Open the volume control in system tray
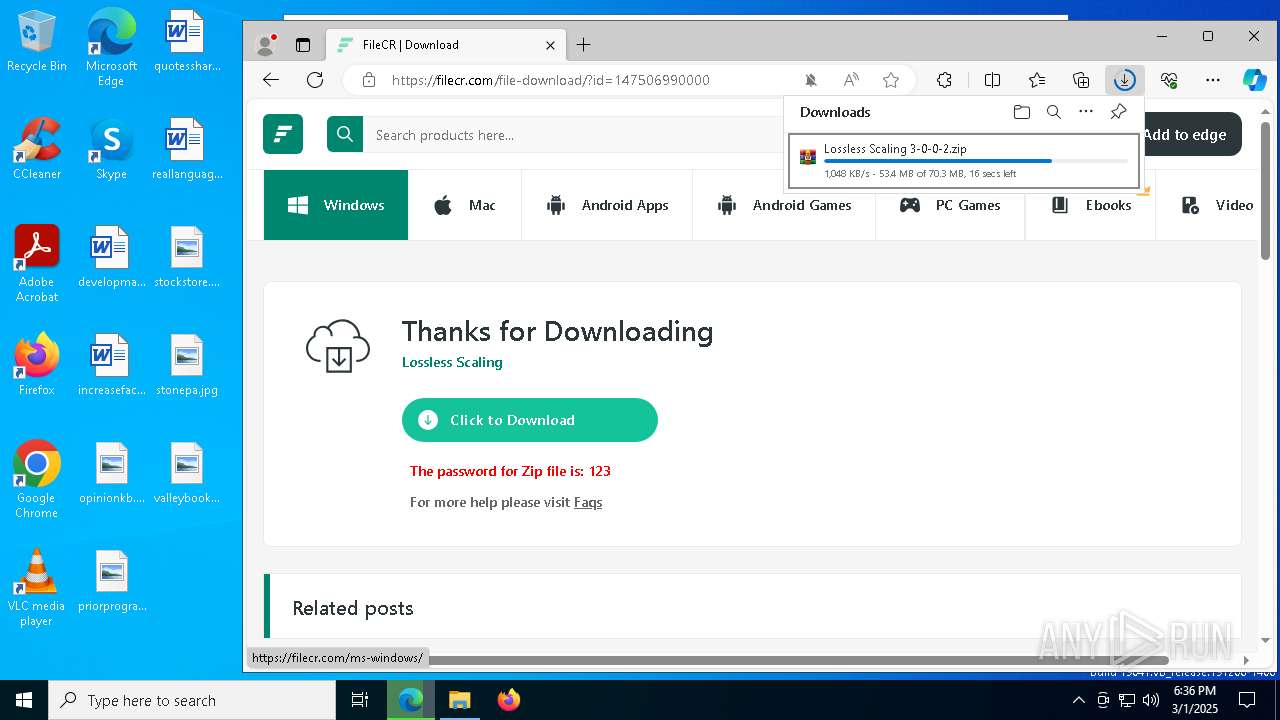Image resolution: width=1280 pixels, height=720 pixels. [x=1151, y=700]
